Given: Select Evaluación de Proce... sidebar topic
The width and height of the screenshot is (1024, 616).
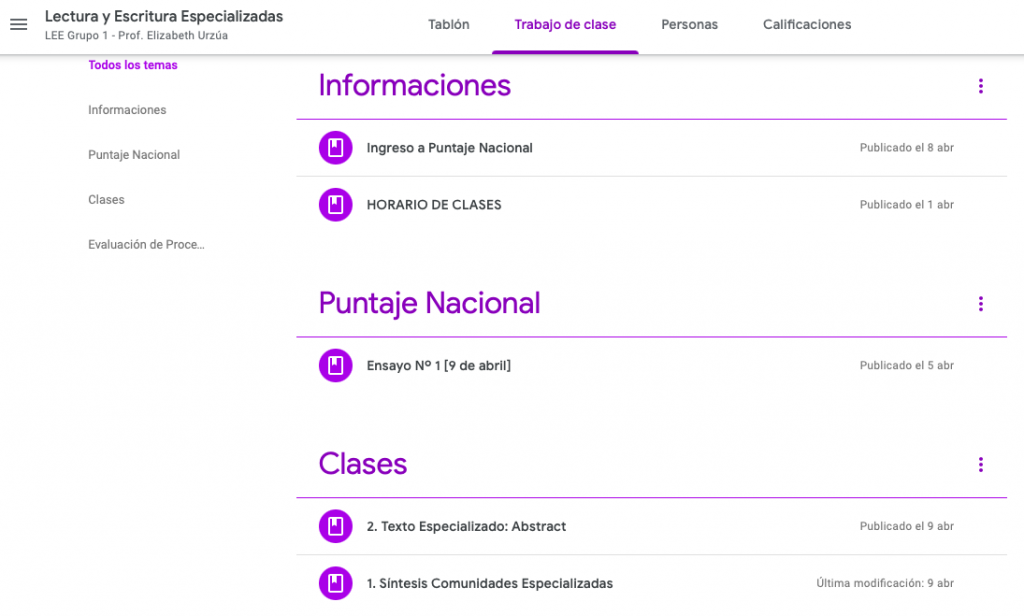Looking at the screenshot, I should (x=146, y=245).
